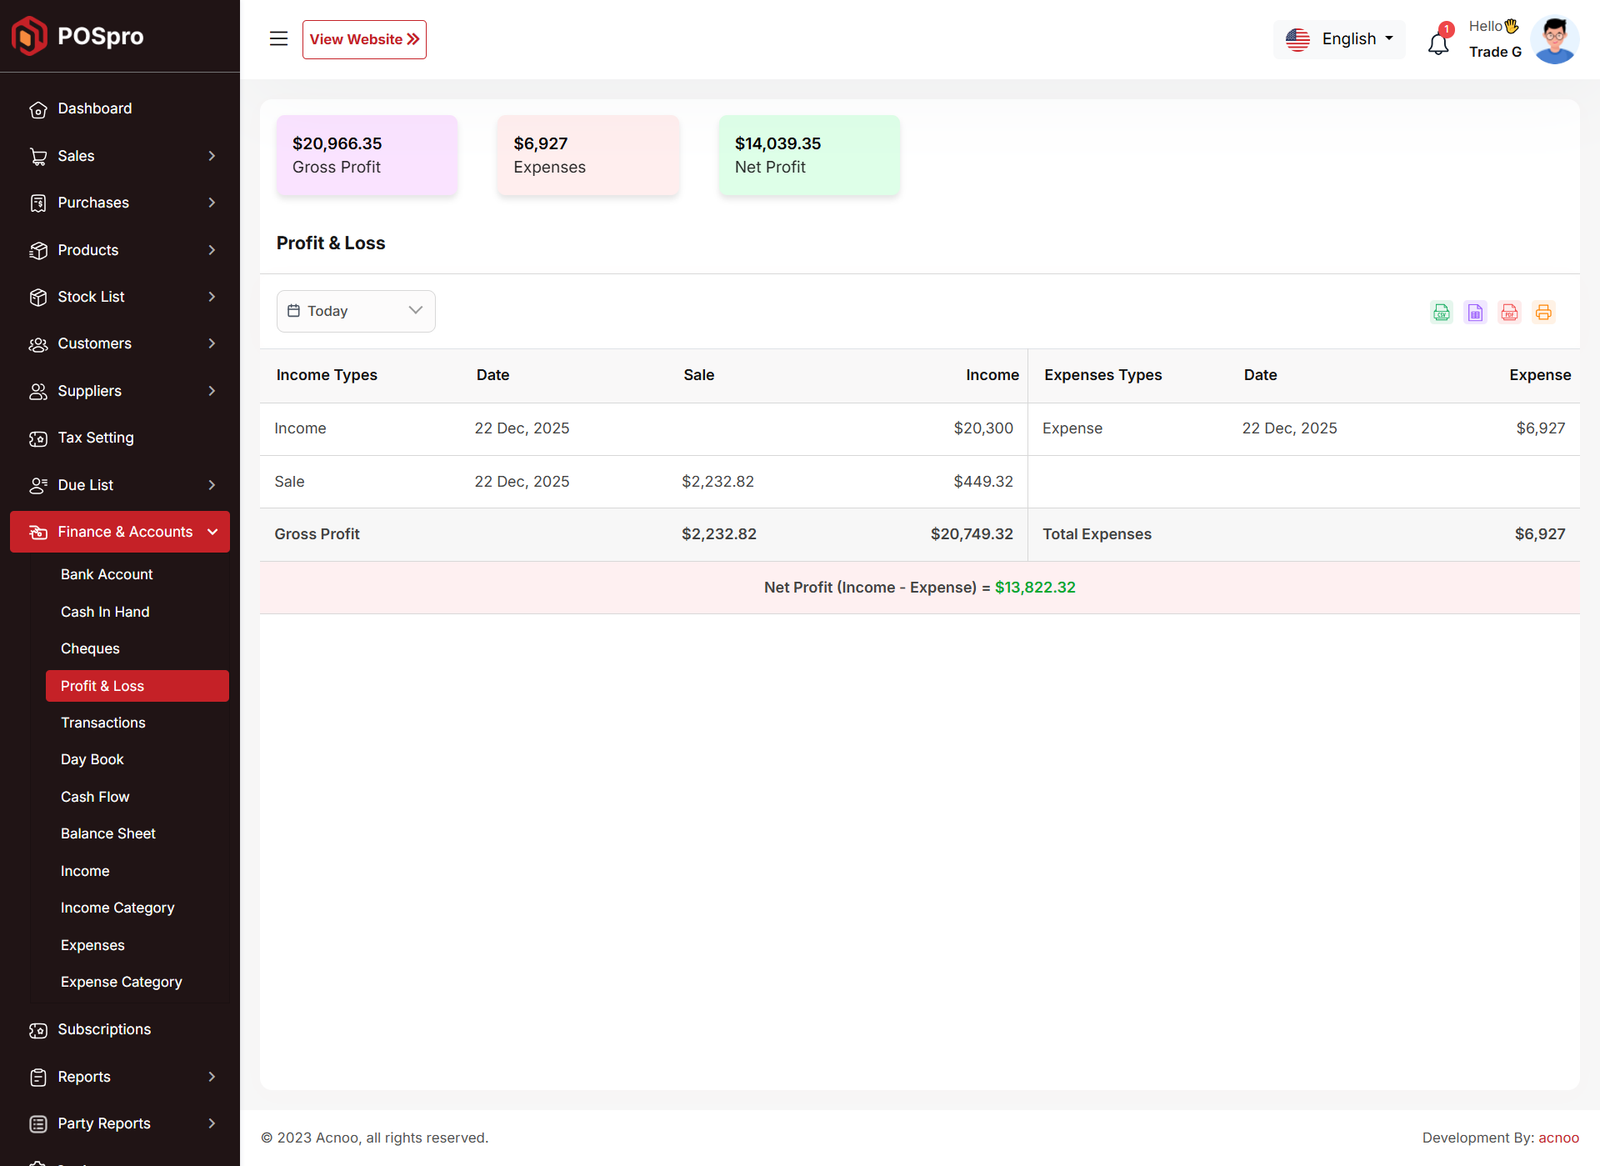Click the View Website button

point(364,40)
